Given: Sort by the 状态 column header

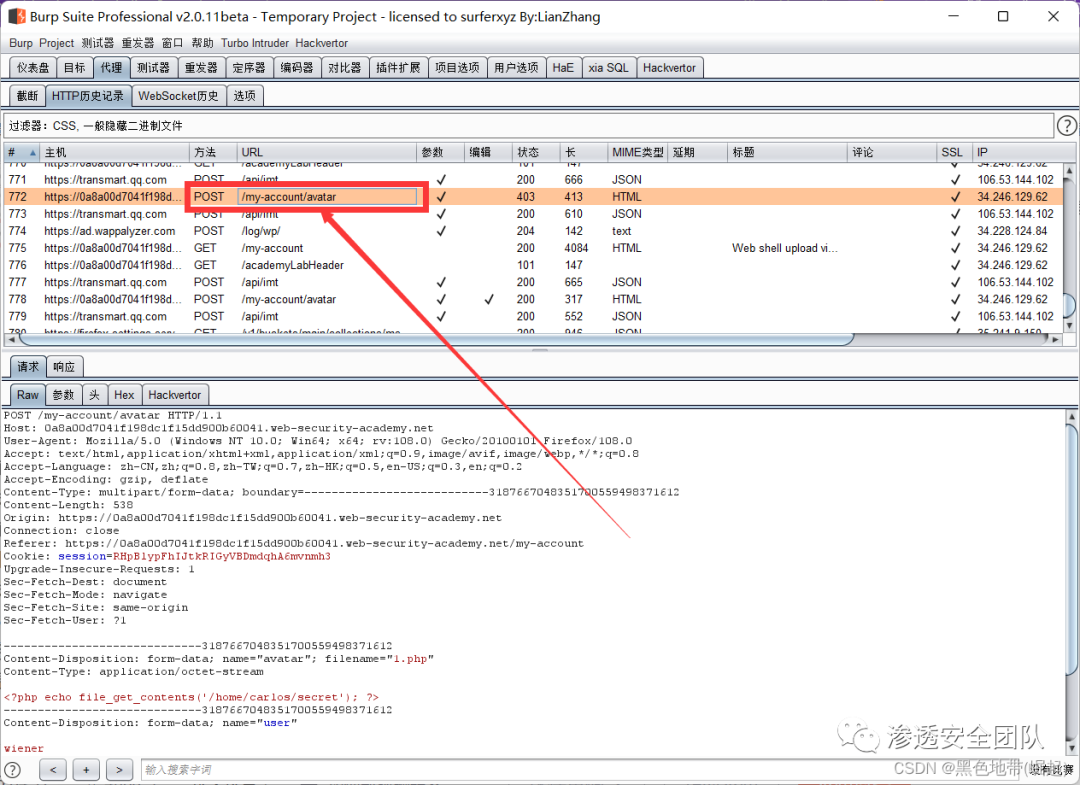Looking at the screenshot, I should (536, 152).
